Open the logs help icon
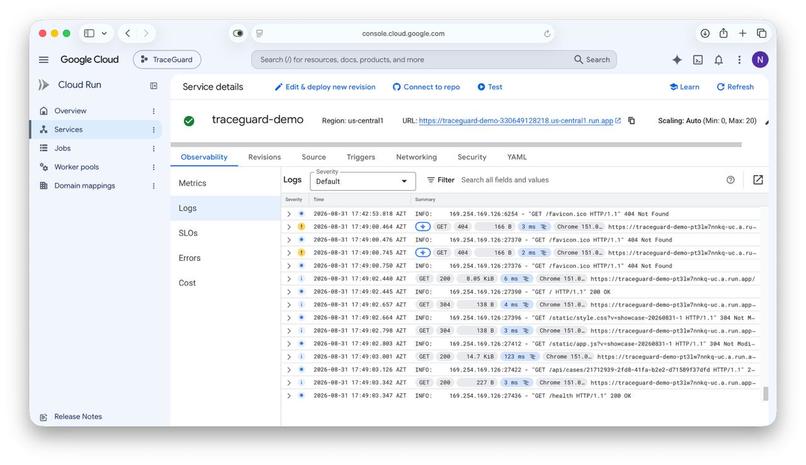806x465 pixels. pos(730,180)
